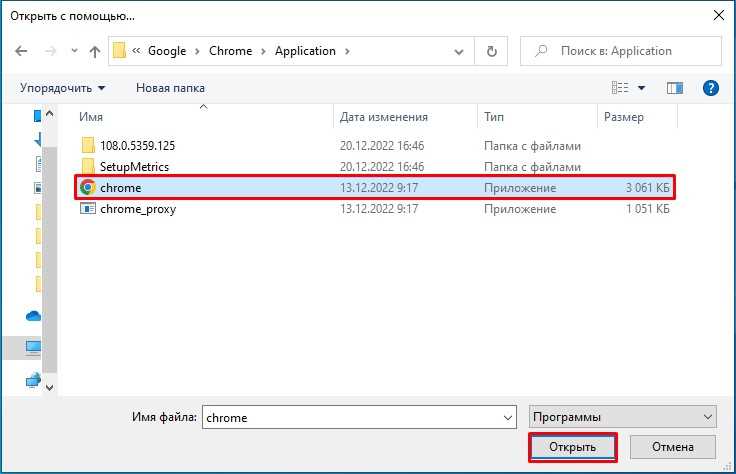Sort by Размер column header
The width and height of the screenshot is (736, 474).
[x=623, y=117]
